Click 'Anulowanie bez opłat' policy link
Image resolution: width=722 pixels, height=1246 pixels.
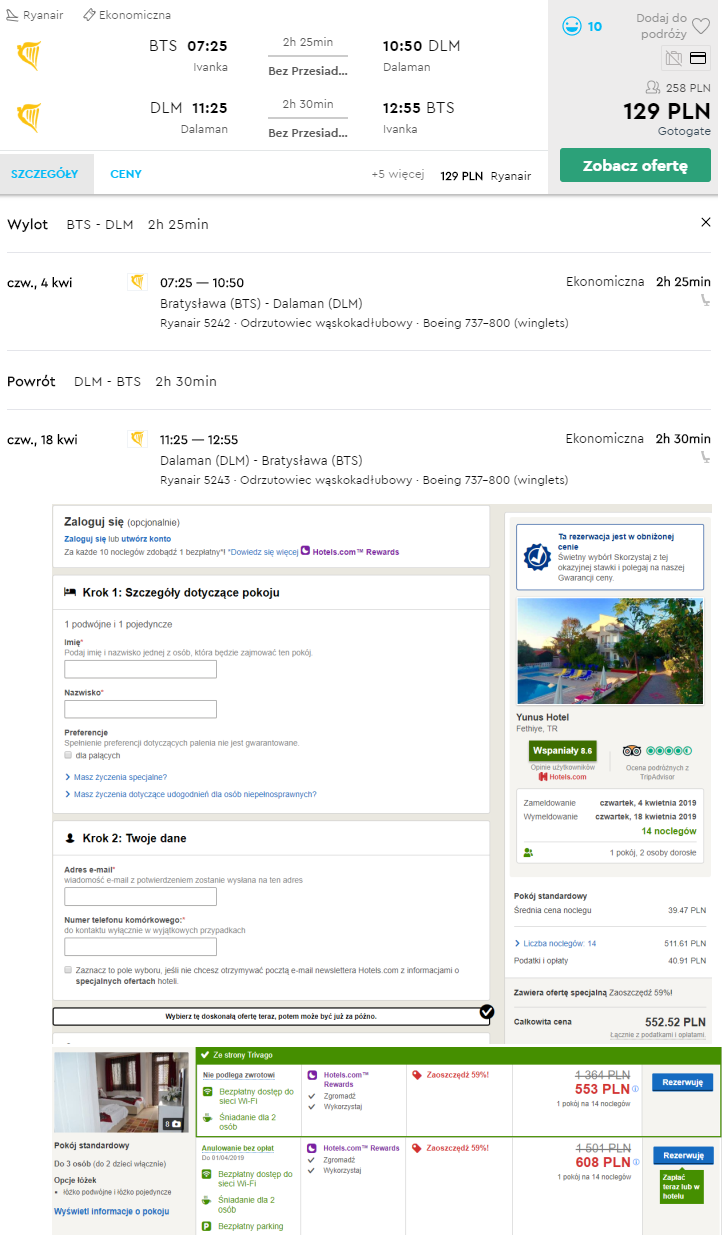(239, 1148)
